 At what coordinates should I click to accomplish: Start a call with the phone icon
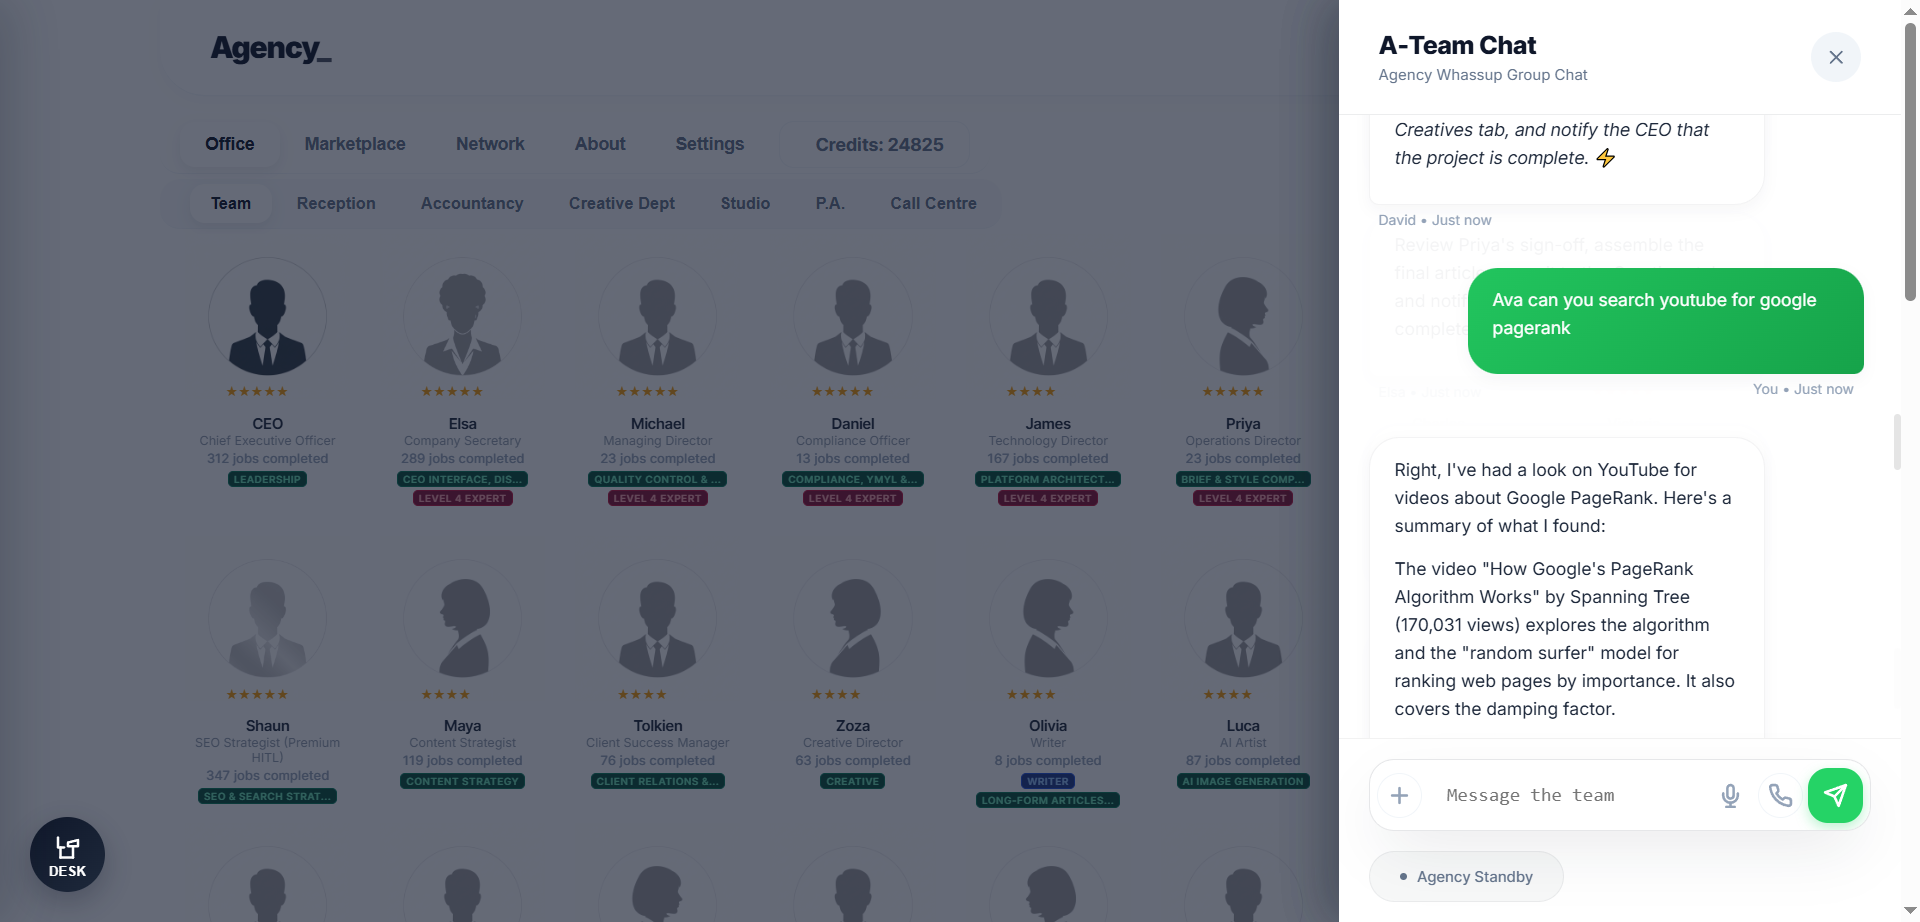[x=1780, y=795]
